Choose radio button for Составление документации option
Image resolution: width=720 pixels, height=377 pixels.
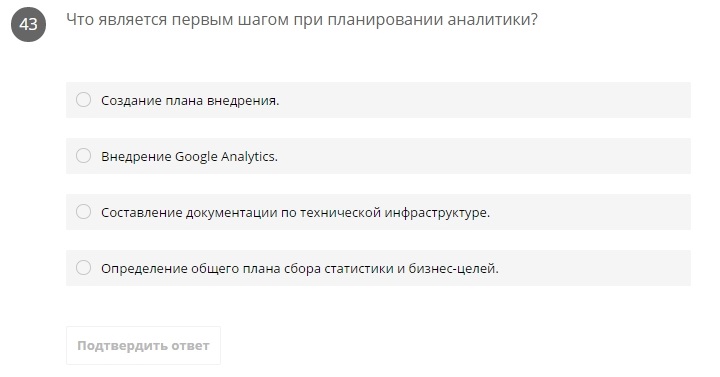point(84,212)
